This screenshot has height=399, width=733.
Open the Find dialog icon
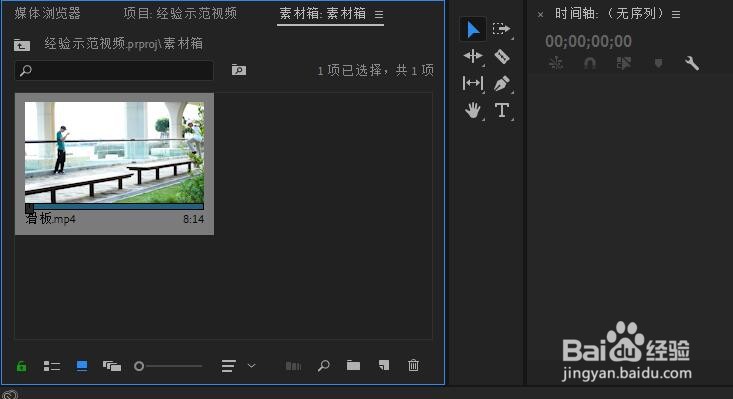pos(323,365)
